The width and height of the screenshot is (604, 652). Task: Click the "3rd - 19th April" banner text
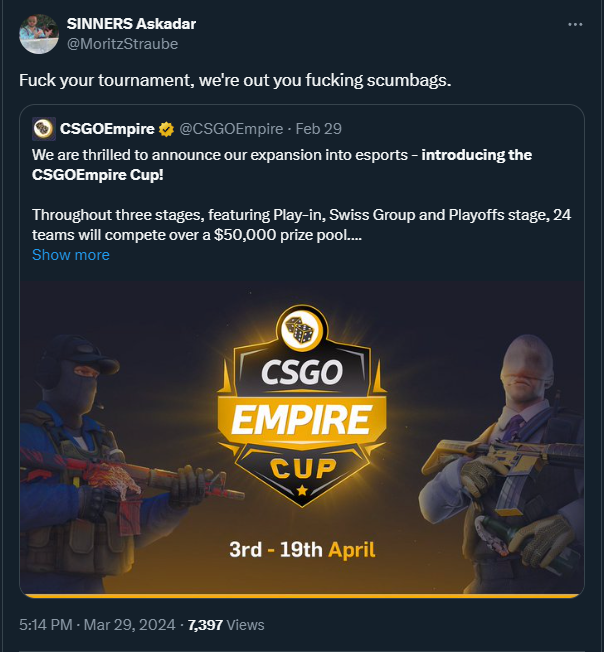pyautogui.click(x=302, y=549)
